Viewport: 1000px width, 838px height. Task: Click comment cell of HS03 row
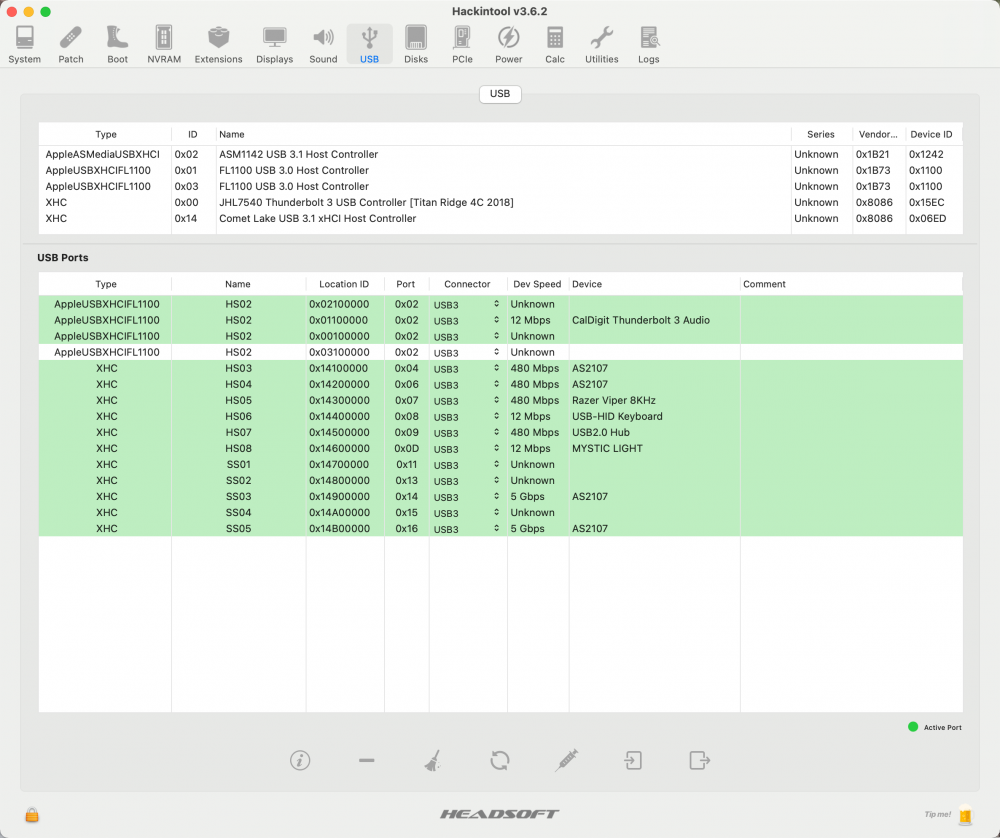[x=851, y=369]
